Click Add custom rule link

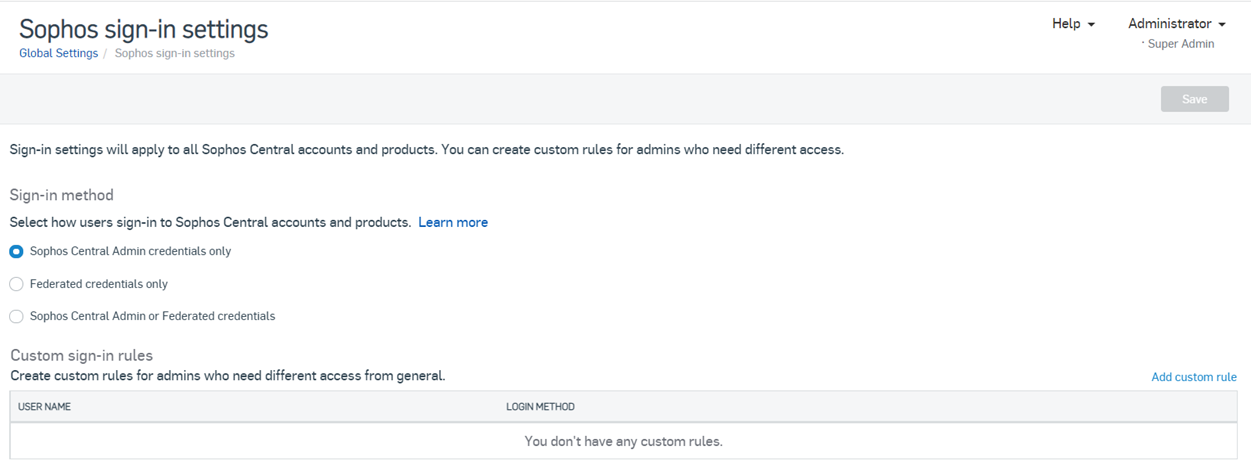pyautogui.click(x=1193, y=377)
